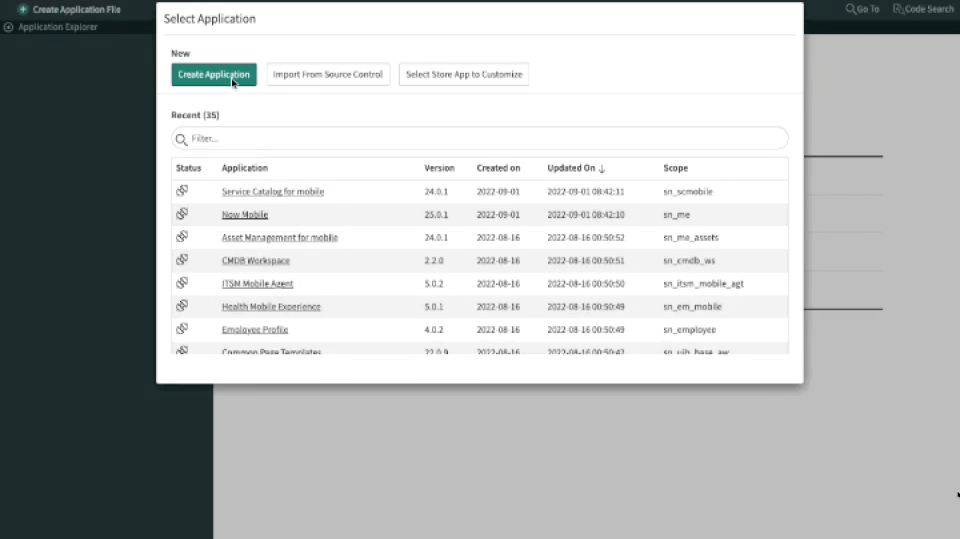Click version 25.0.1 of Now Mobile

436,214
